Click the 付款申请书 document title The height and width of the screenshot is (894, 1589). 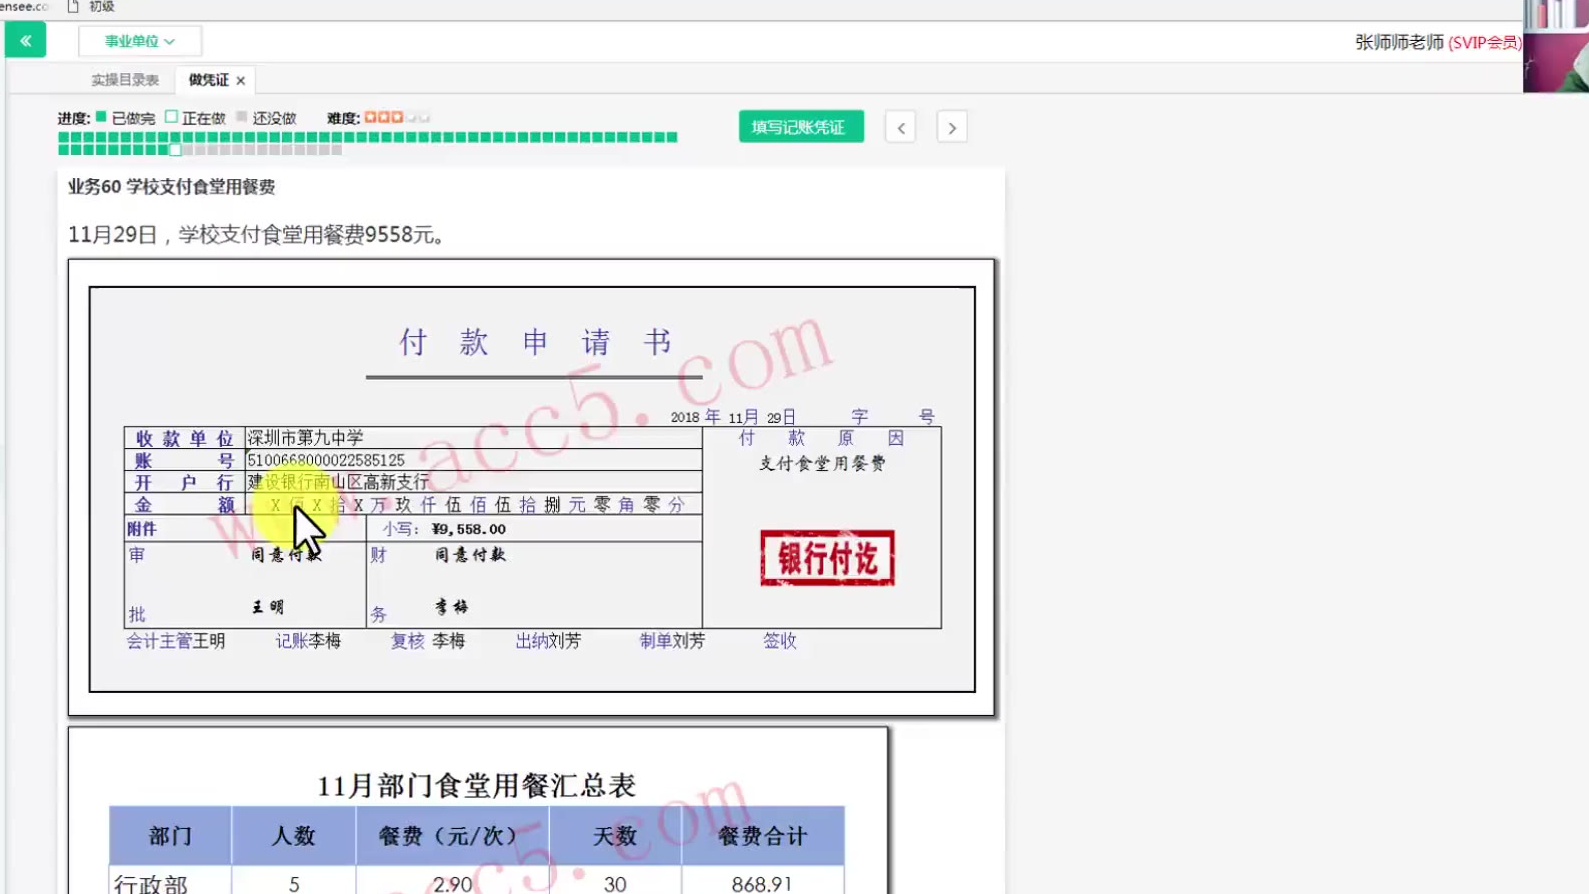535,343
